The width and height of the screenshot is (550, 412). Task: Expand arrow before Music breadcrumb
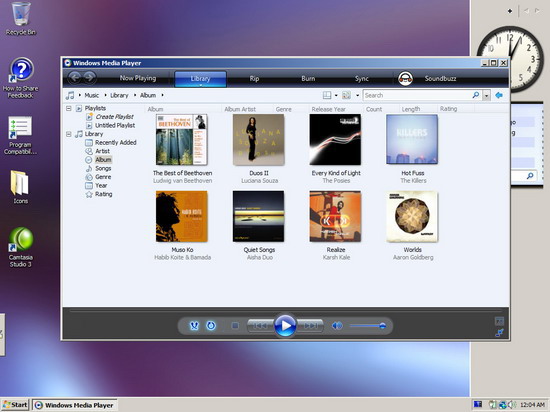click(x=80, y=95)
